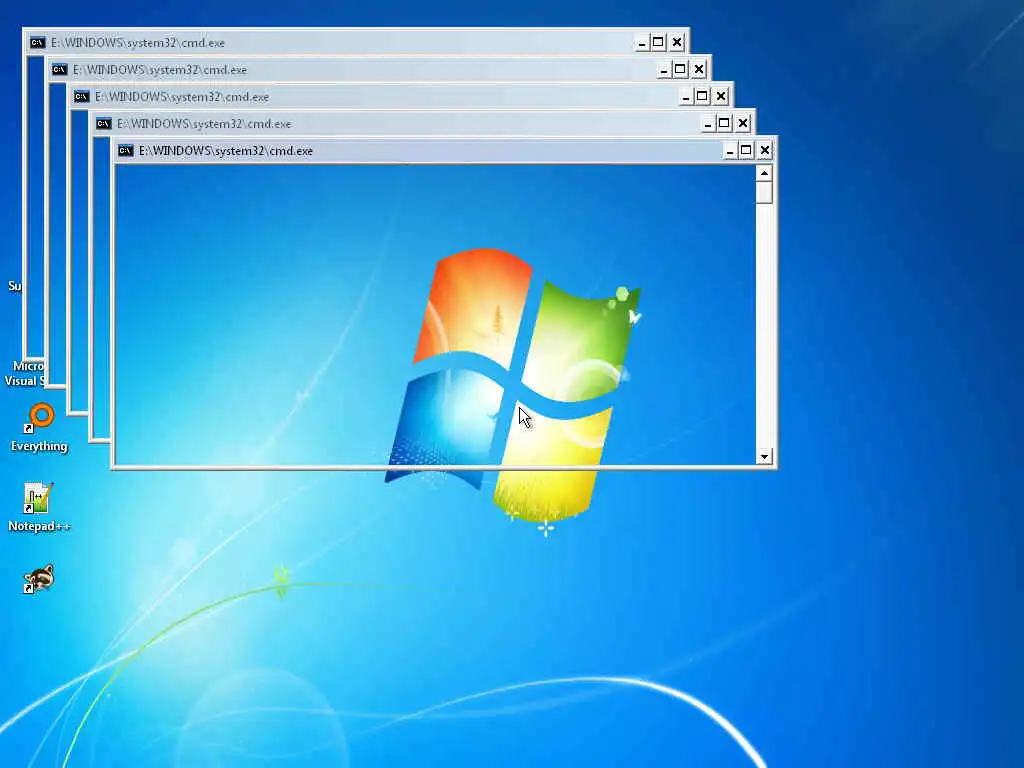Click middle window title 'E:\WINDOWS\system32\cmd.exe'
Image resolution: width=1024 pixels, height=768 pixels.
click(182, 97)
